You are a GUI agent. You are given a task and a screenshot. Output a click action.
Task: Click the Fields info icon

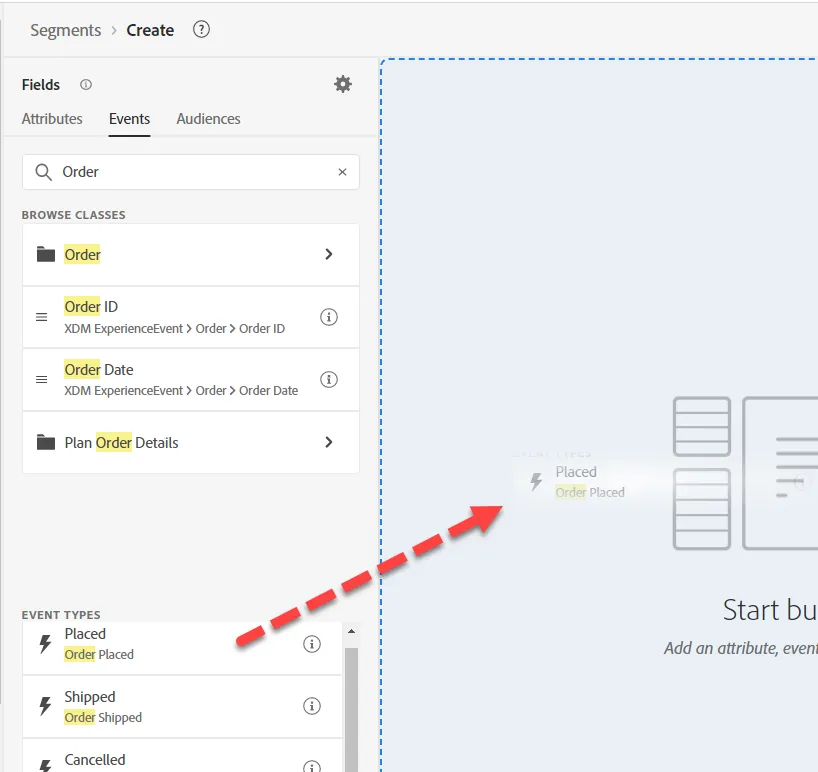pyautogui.click(x=86, y=85)
